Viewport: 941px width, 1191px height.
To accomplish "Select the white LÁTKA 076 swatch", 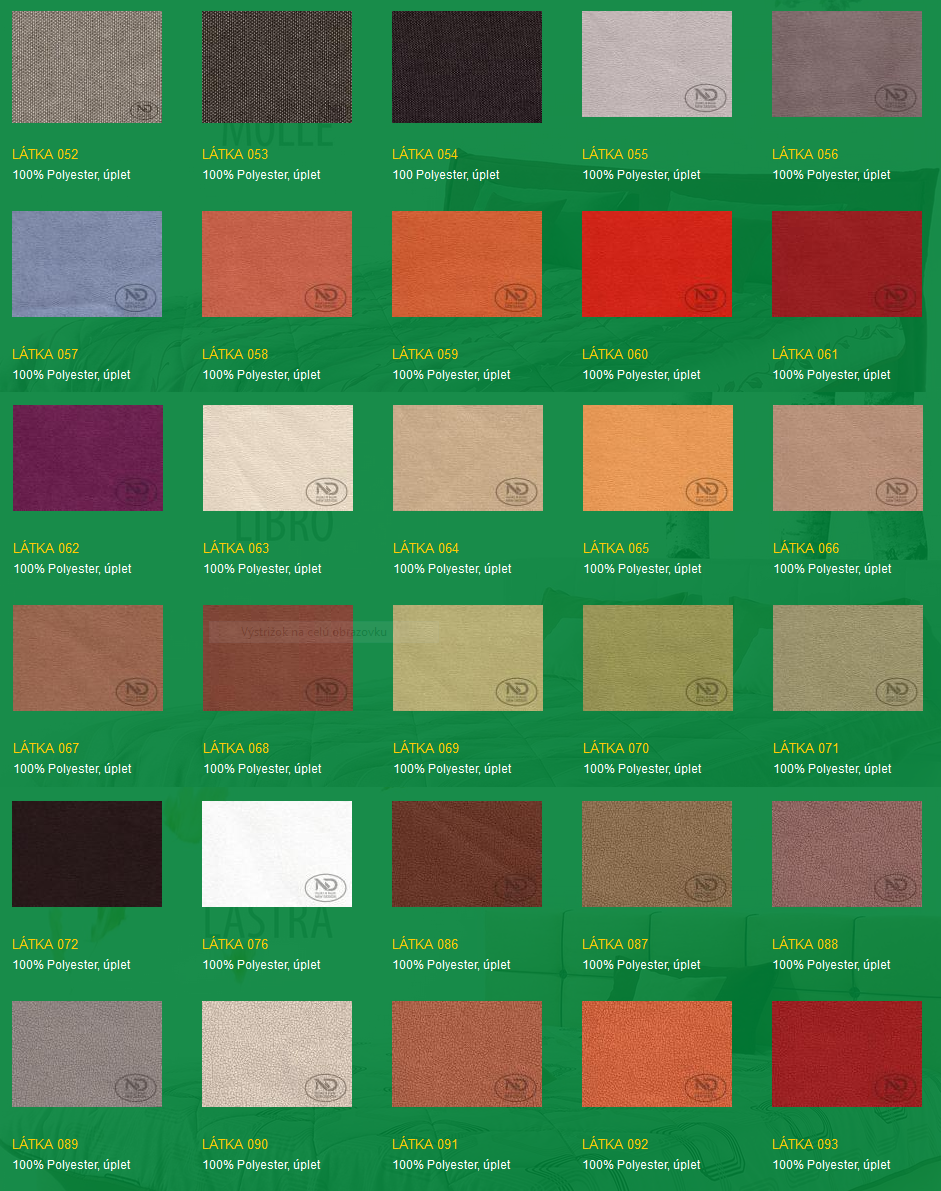I will click(x=277, y=854).
